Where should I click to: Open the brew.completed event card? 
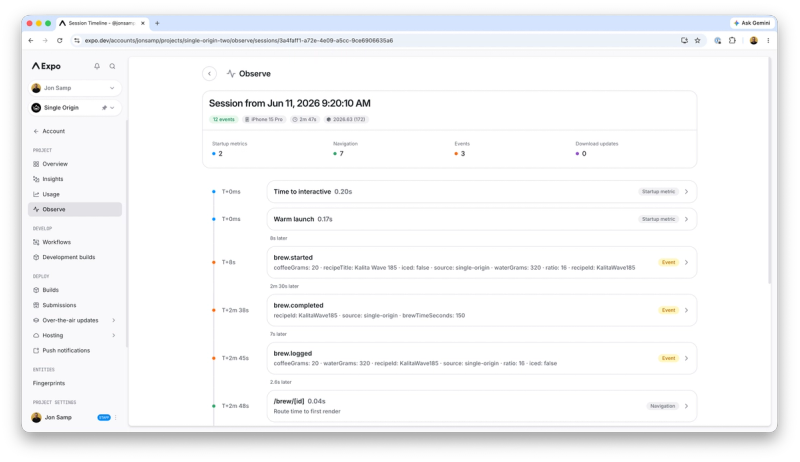click(482, 310)
